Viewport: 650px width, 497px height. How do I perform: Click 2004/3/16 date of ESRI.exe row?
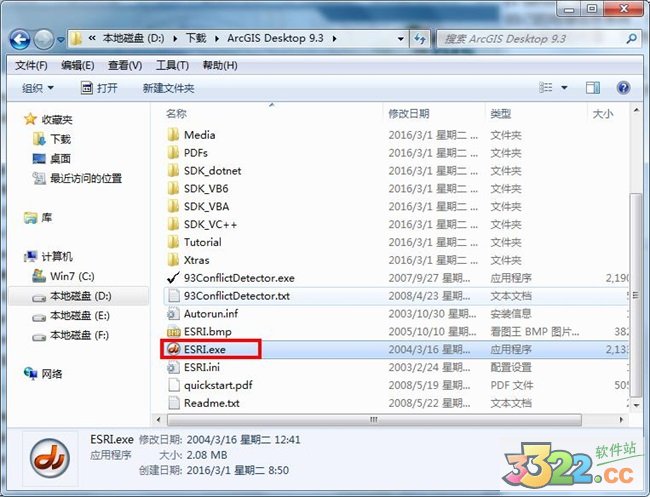pos(429,349)
